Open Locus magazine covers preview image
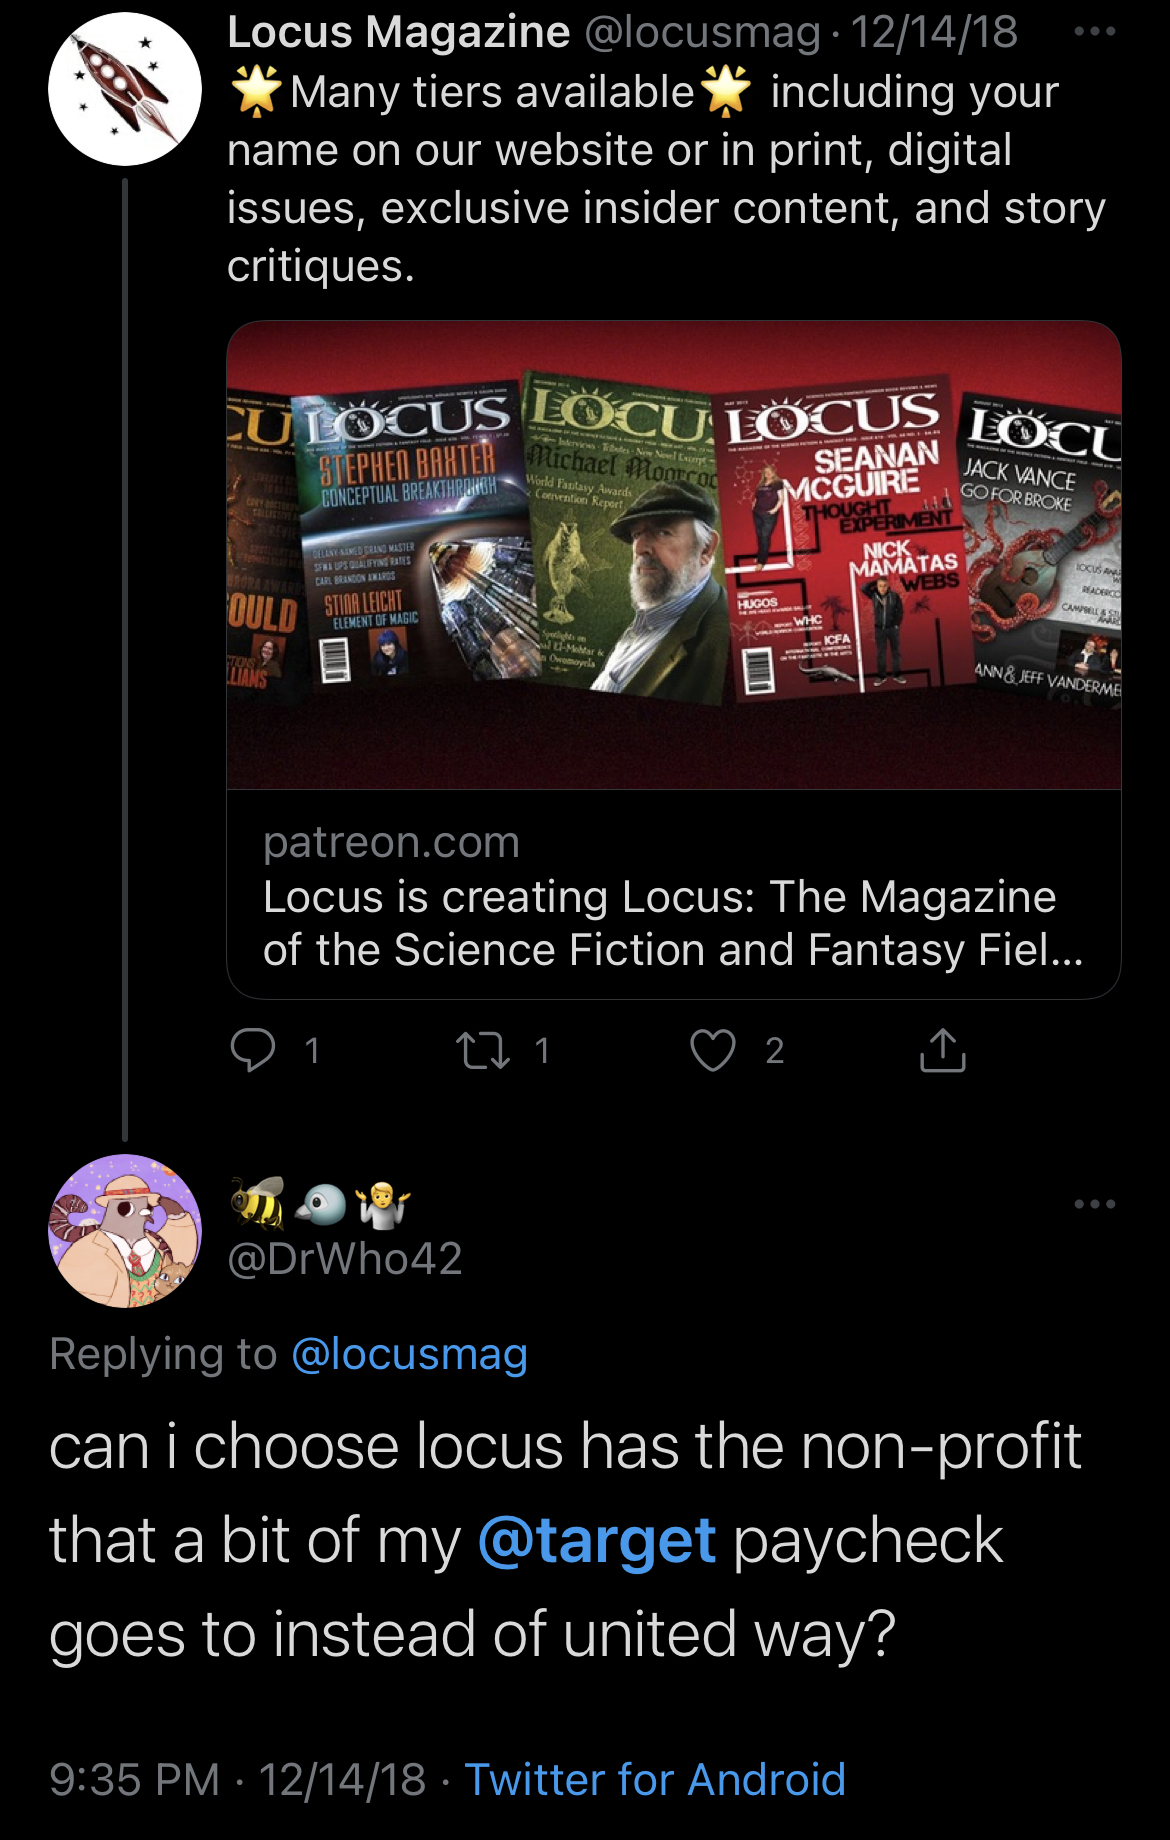Image resolution: width=1170 pixels, height=1840 pixels. [674, 555]
